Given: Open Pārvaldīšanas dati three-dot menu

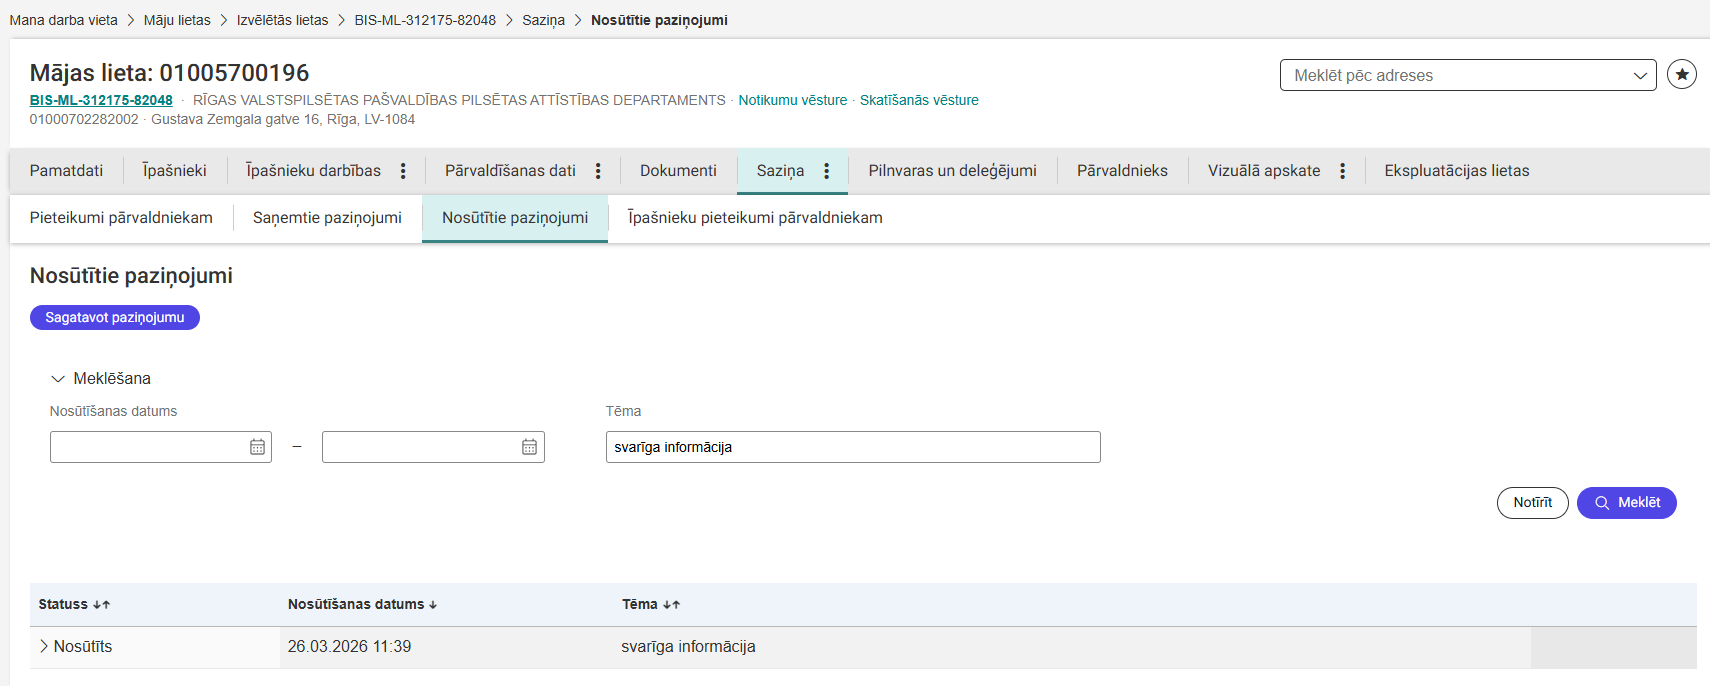Looking at the screenshot, I should click(598, 171).
